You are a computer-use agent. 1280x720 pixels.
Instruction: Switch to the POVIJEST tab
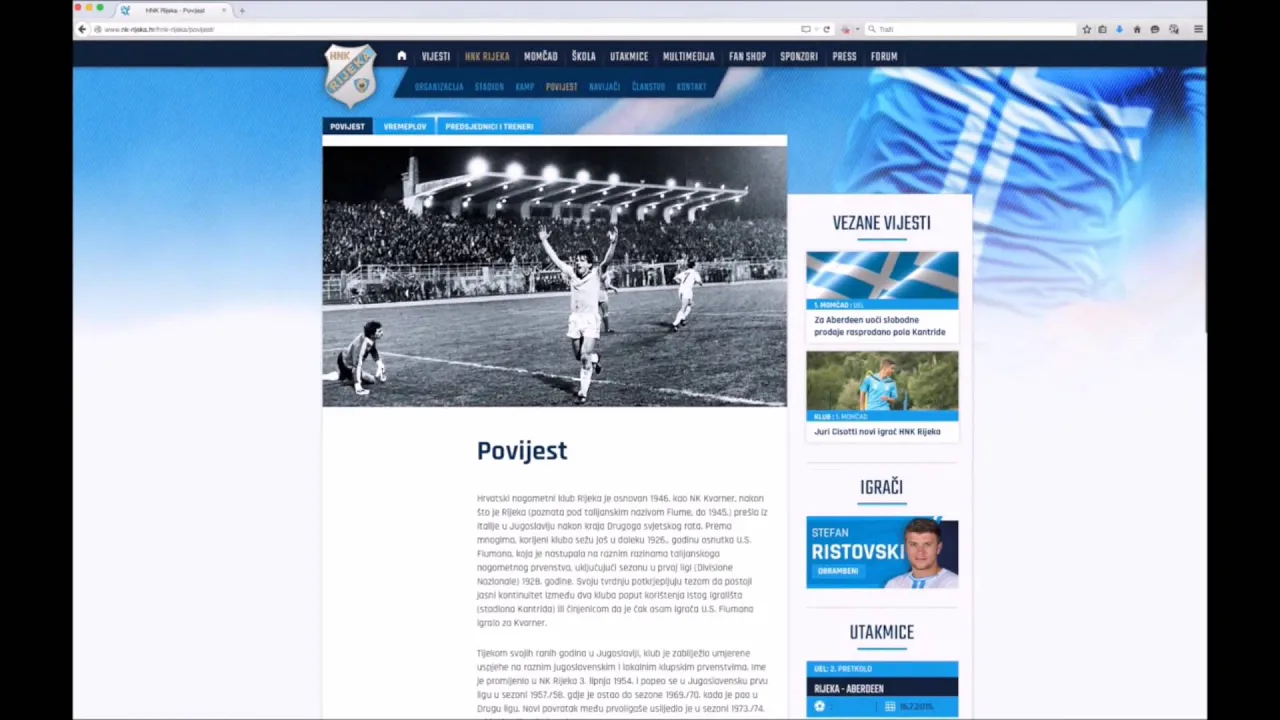click(x=347, y=126)
